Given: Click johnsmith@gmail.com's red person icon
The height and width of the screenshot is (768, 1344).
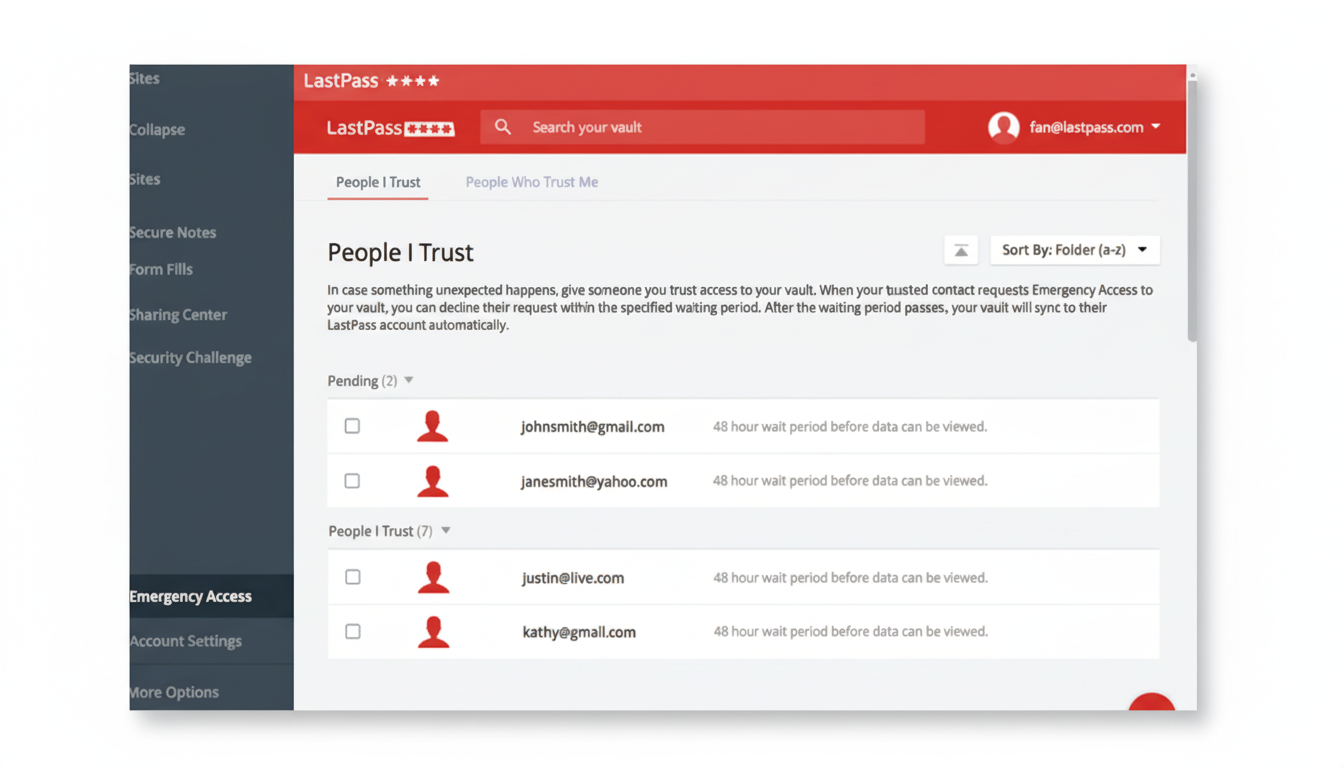Looking at the screenshot, I should (x=432, y=426).
